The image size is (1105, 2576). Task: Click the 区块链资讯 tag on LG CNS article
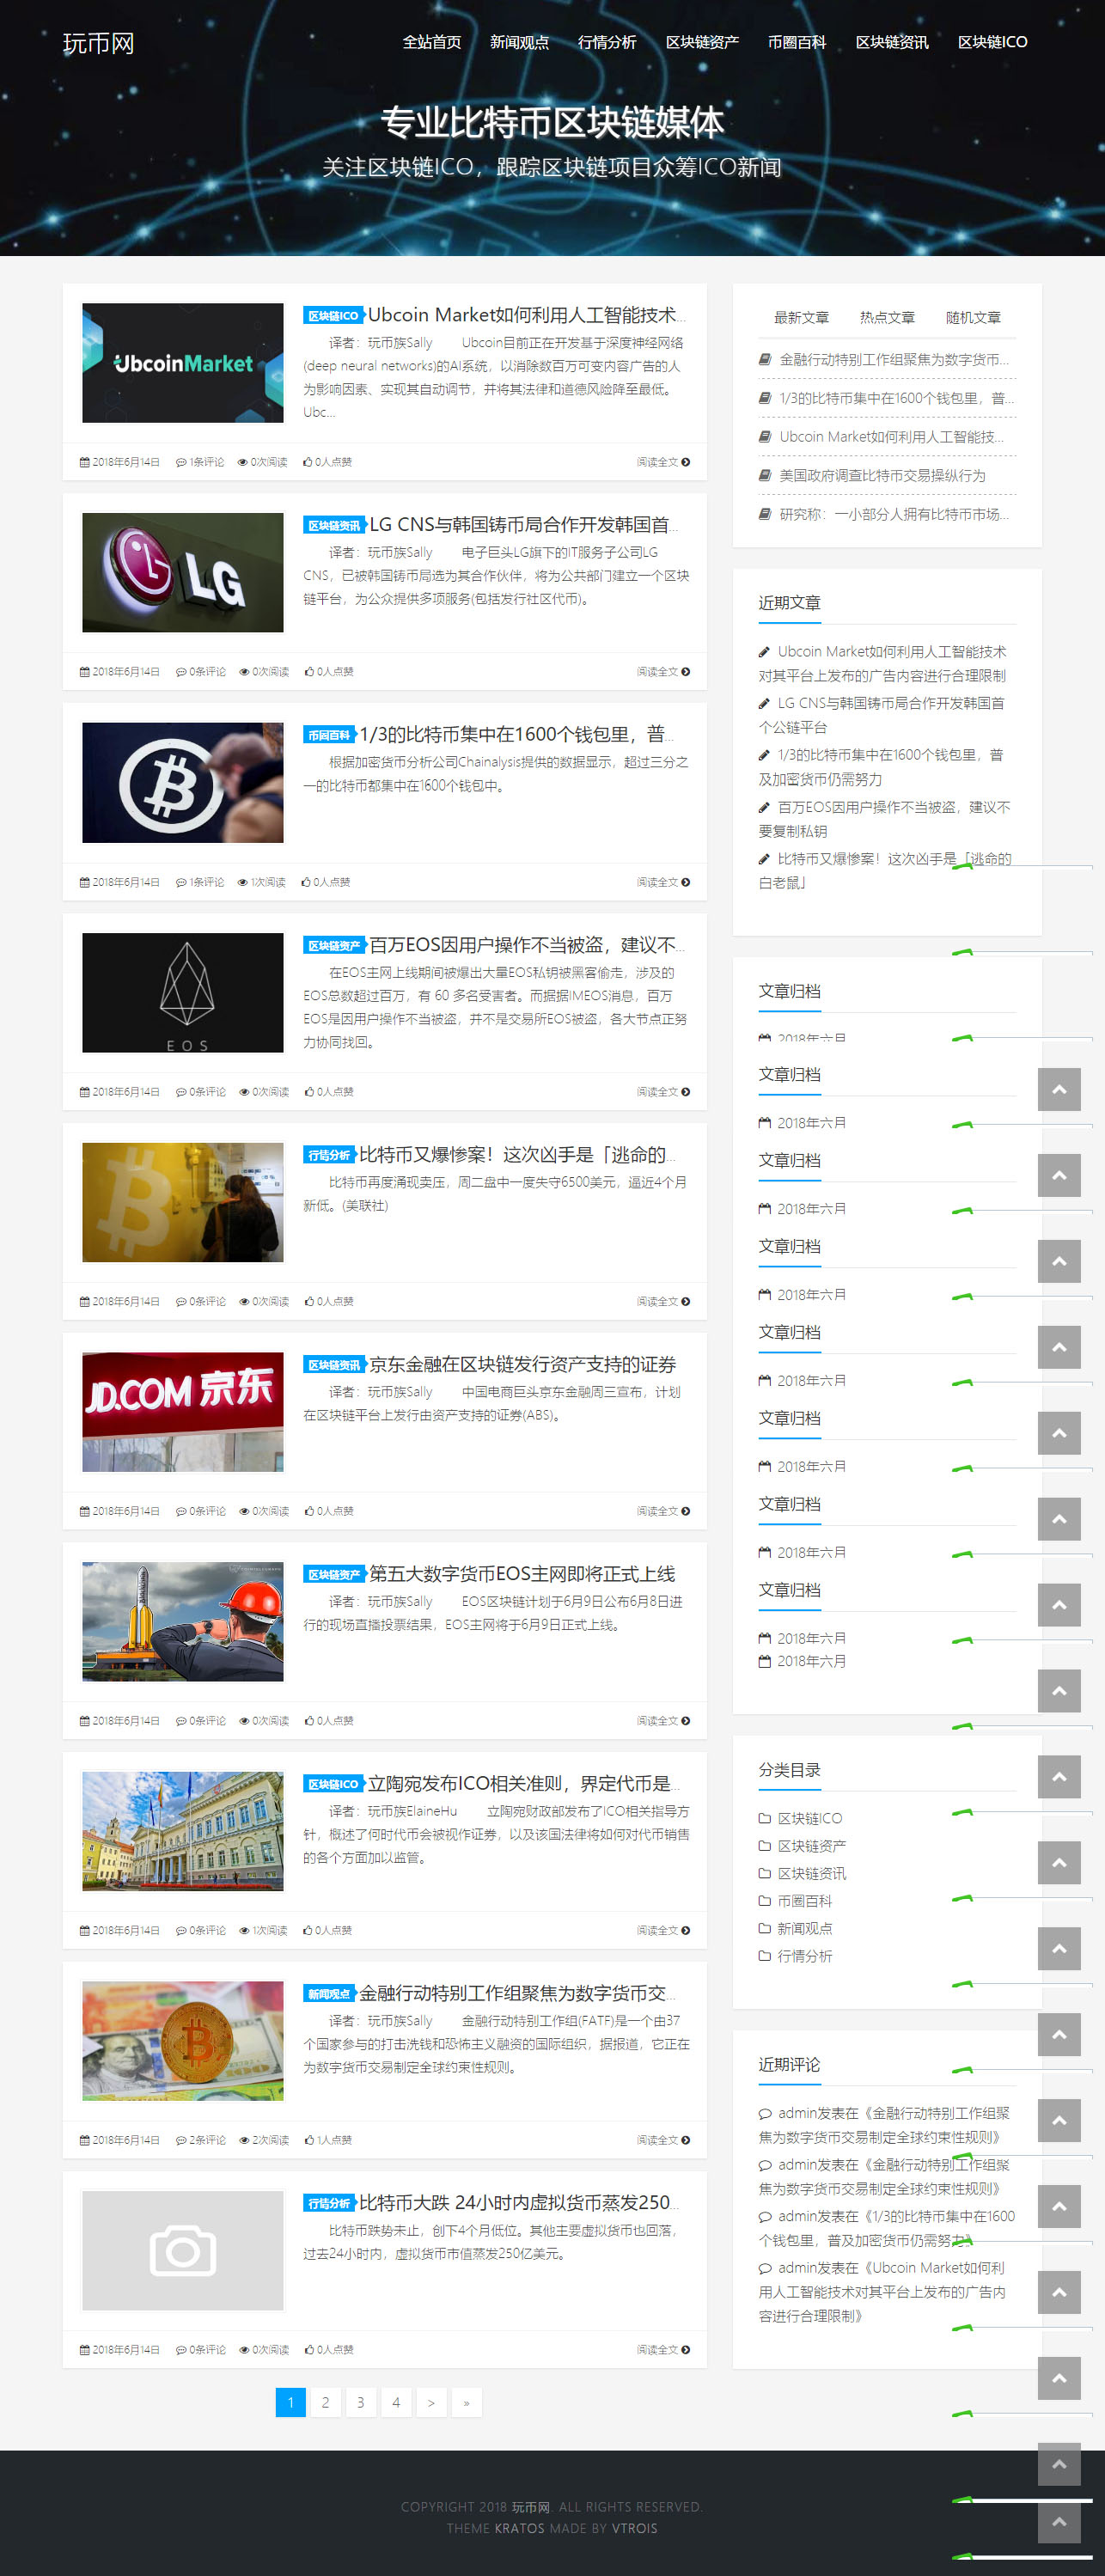(x=334, y=526)
